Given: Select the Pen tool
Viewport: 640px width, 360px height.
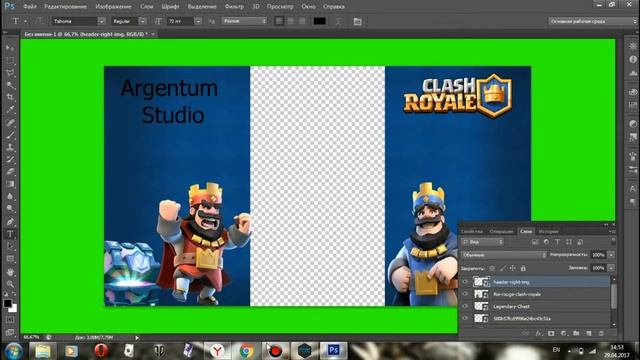Looking at the screenshot, I should point(10,222).
